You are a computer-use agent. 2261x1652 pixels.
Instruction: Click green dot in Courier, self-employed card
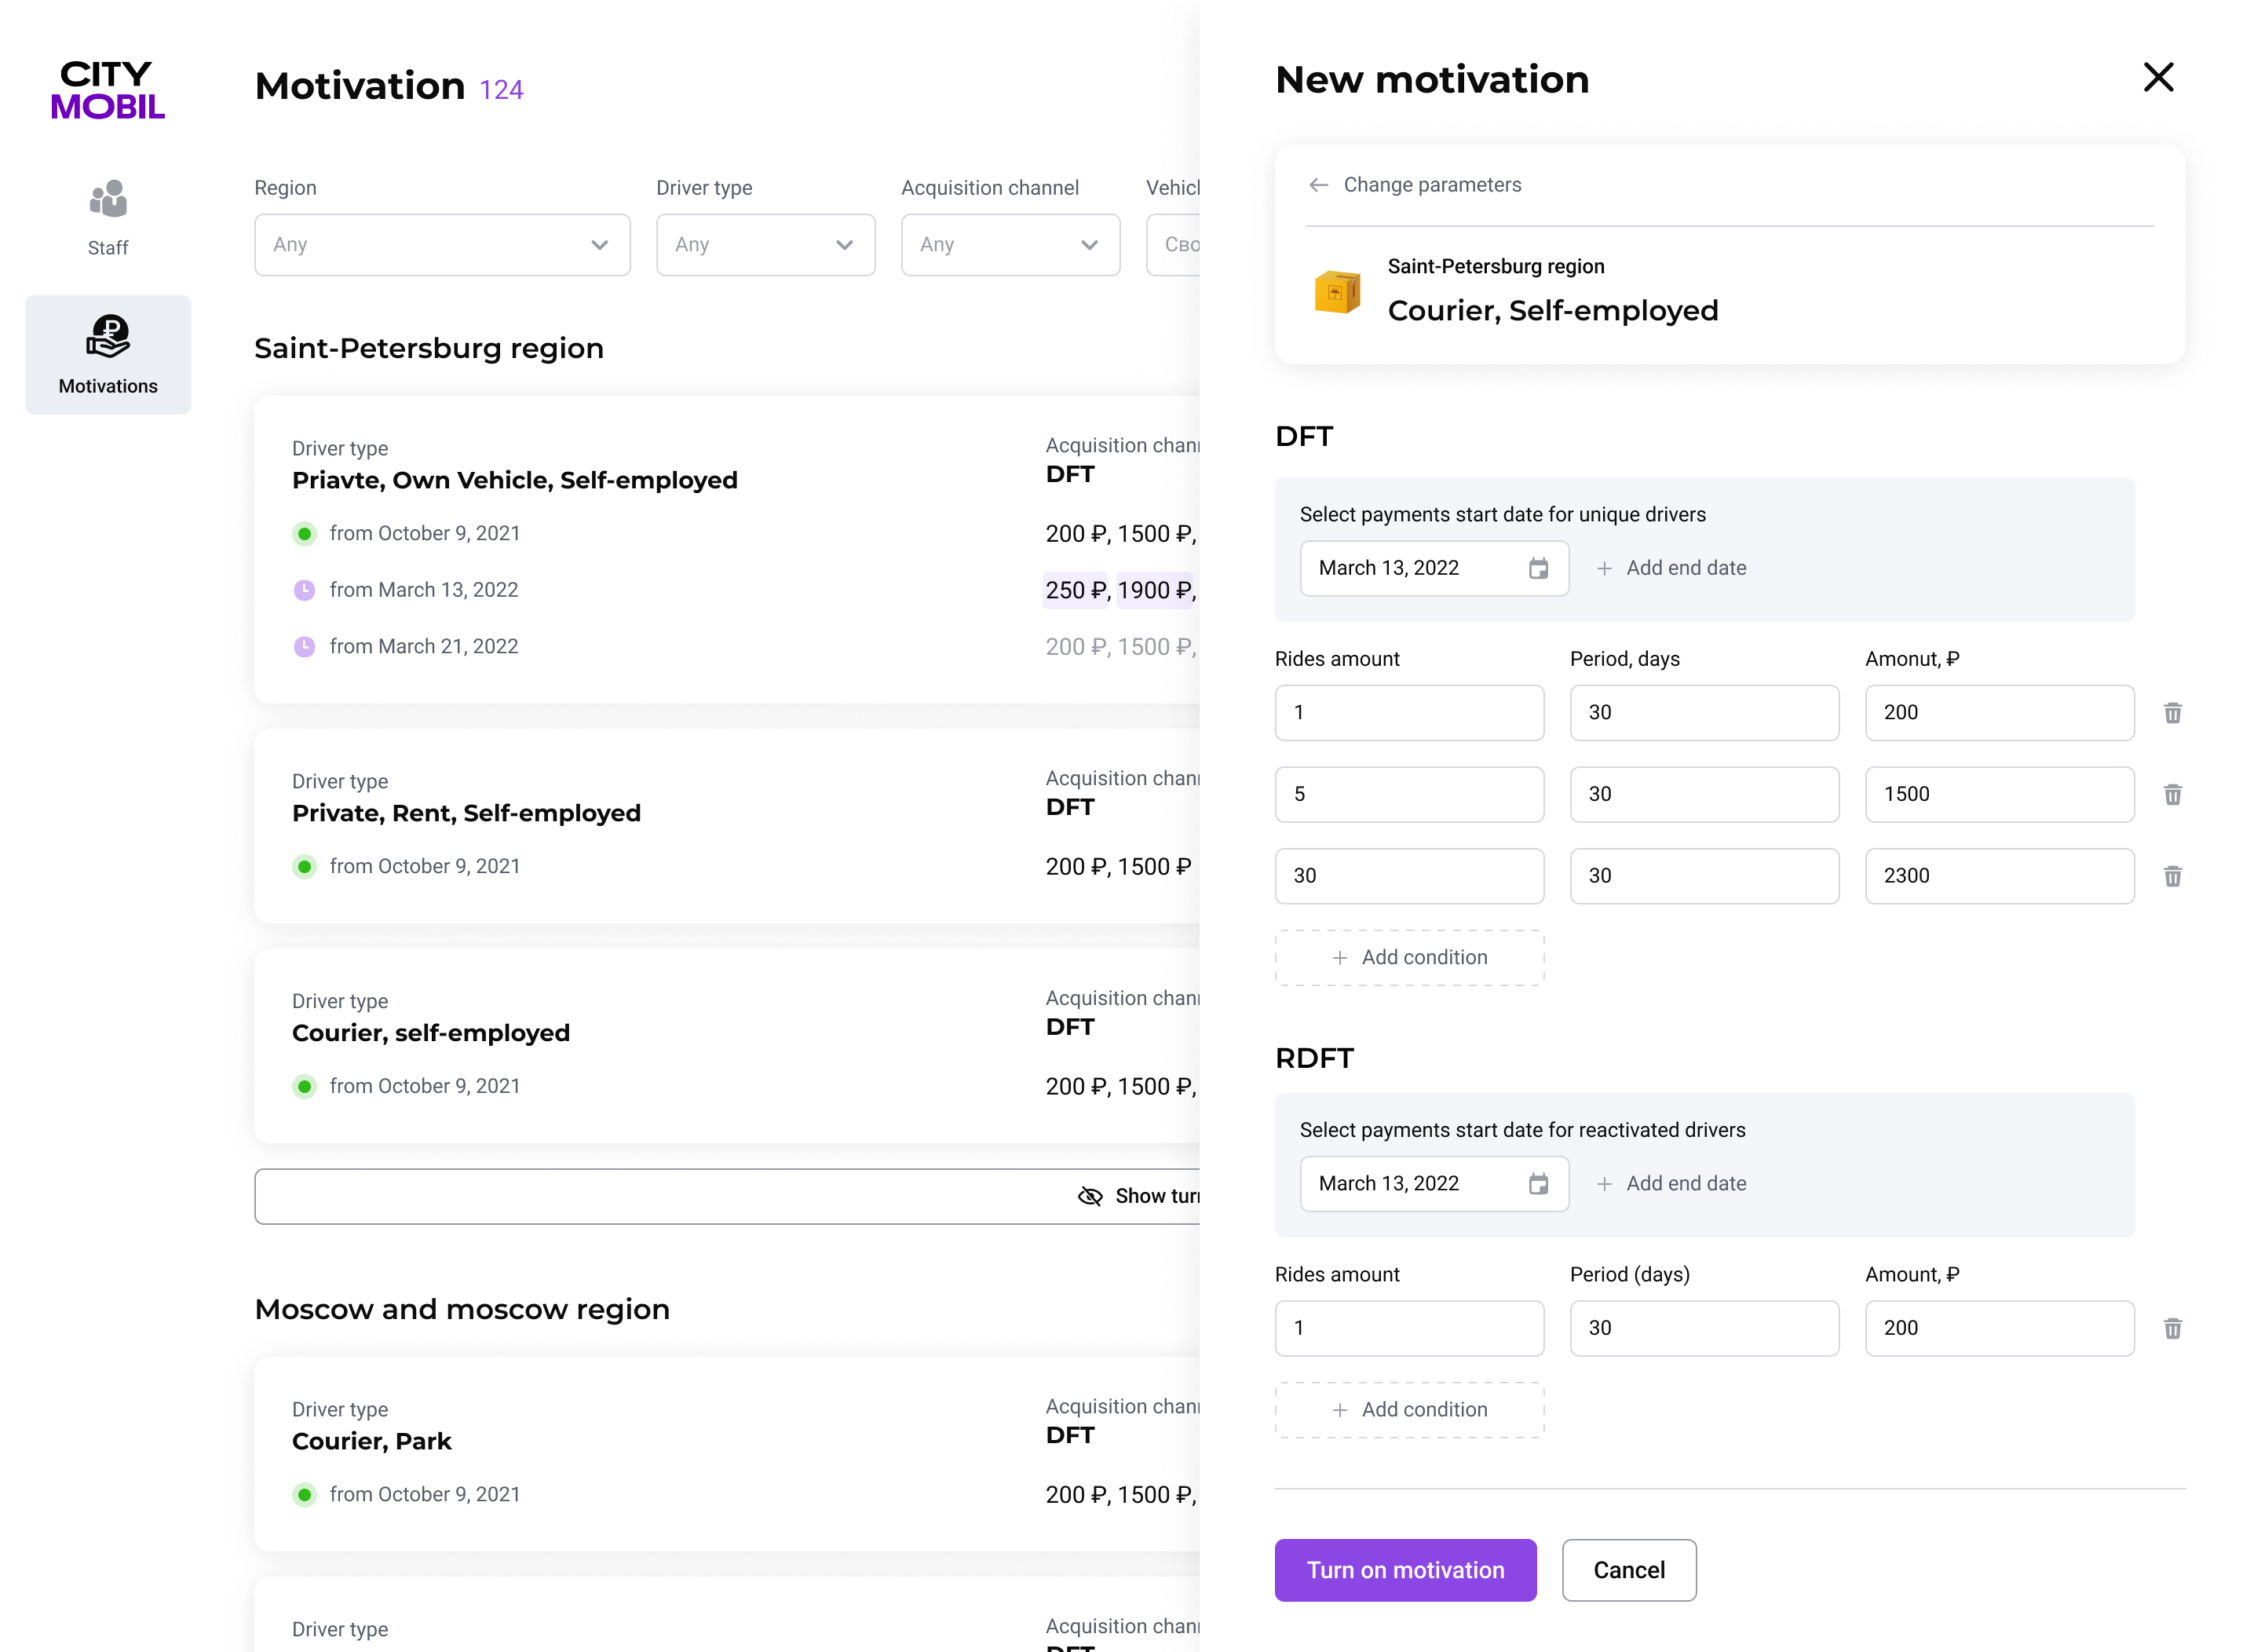coord(304,1086)
